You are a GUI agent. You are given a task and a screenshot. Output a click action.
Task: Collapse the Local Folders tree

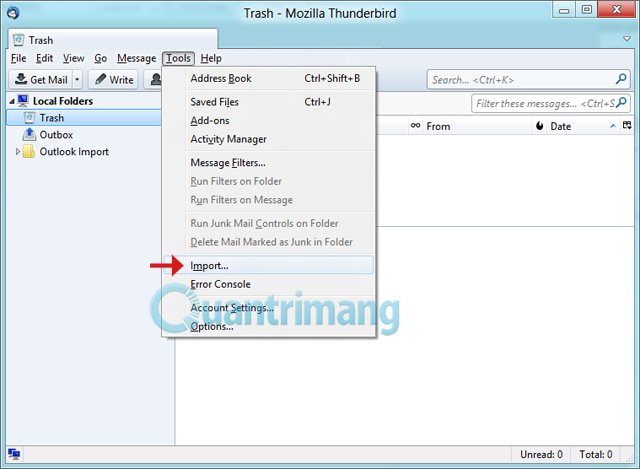pyautogui.click(x=12, y=101)
